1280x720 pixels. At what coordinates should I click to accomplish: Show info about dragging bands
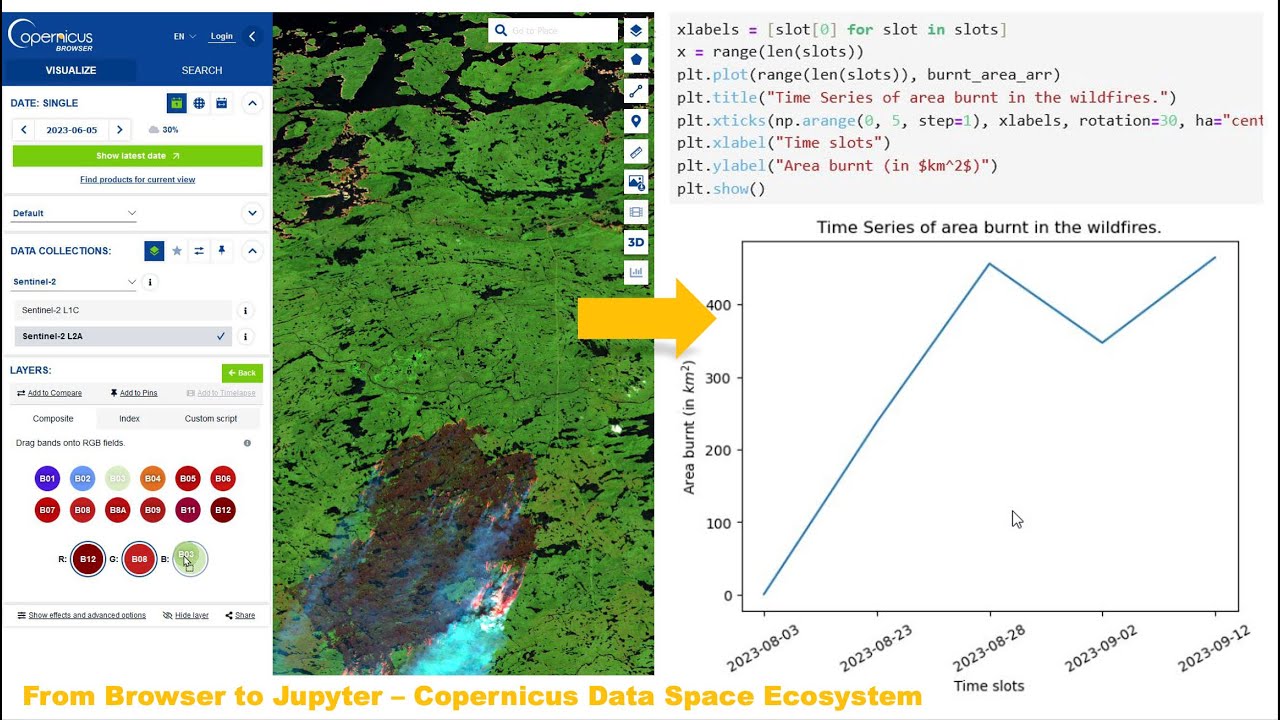[x=247, y=443]
